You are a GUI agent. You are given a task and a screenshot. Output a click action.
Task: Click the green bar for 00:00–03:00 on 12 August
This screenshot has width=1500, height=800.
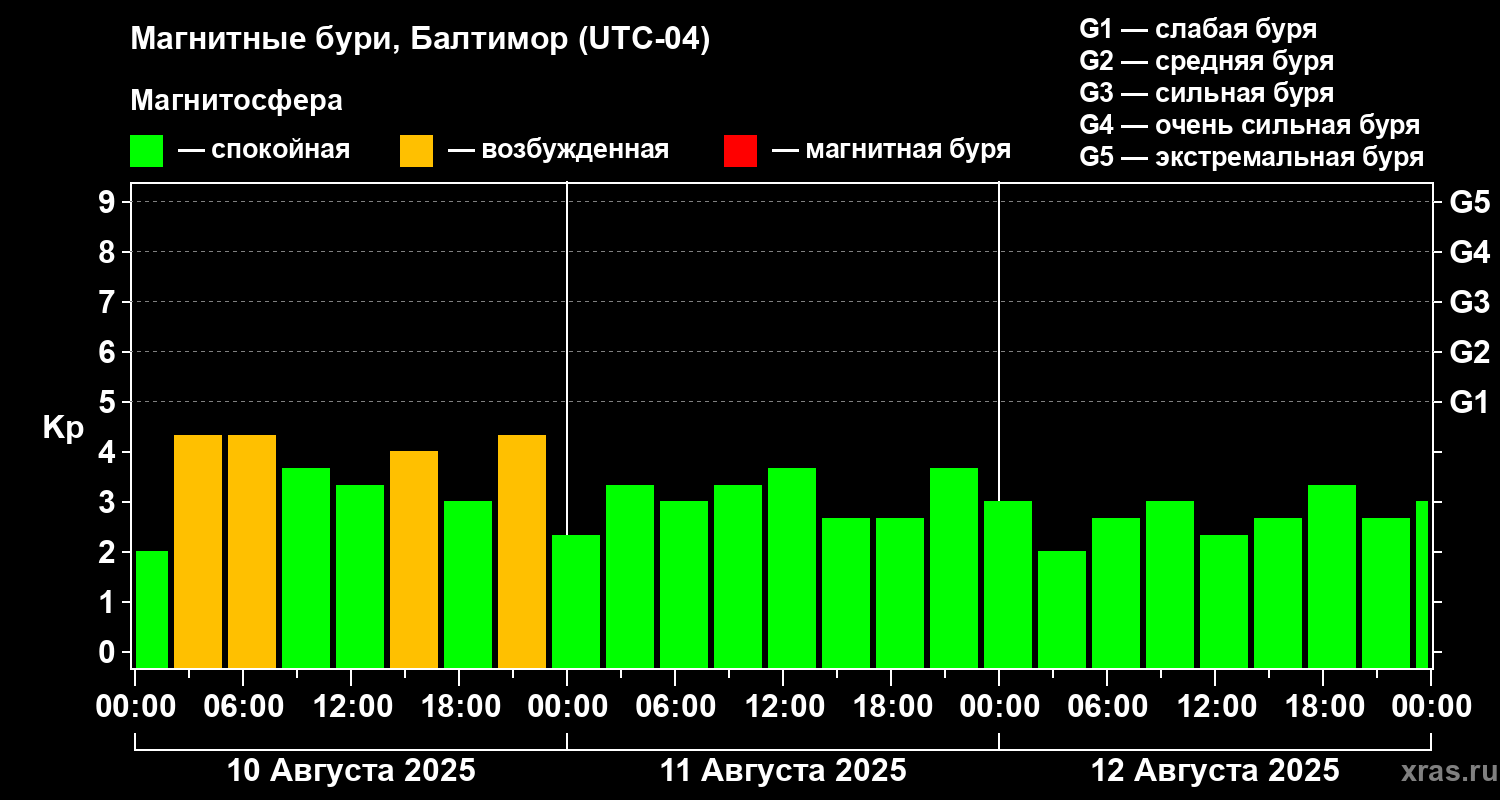(1008, 584)
